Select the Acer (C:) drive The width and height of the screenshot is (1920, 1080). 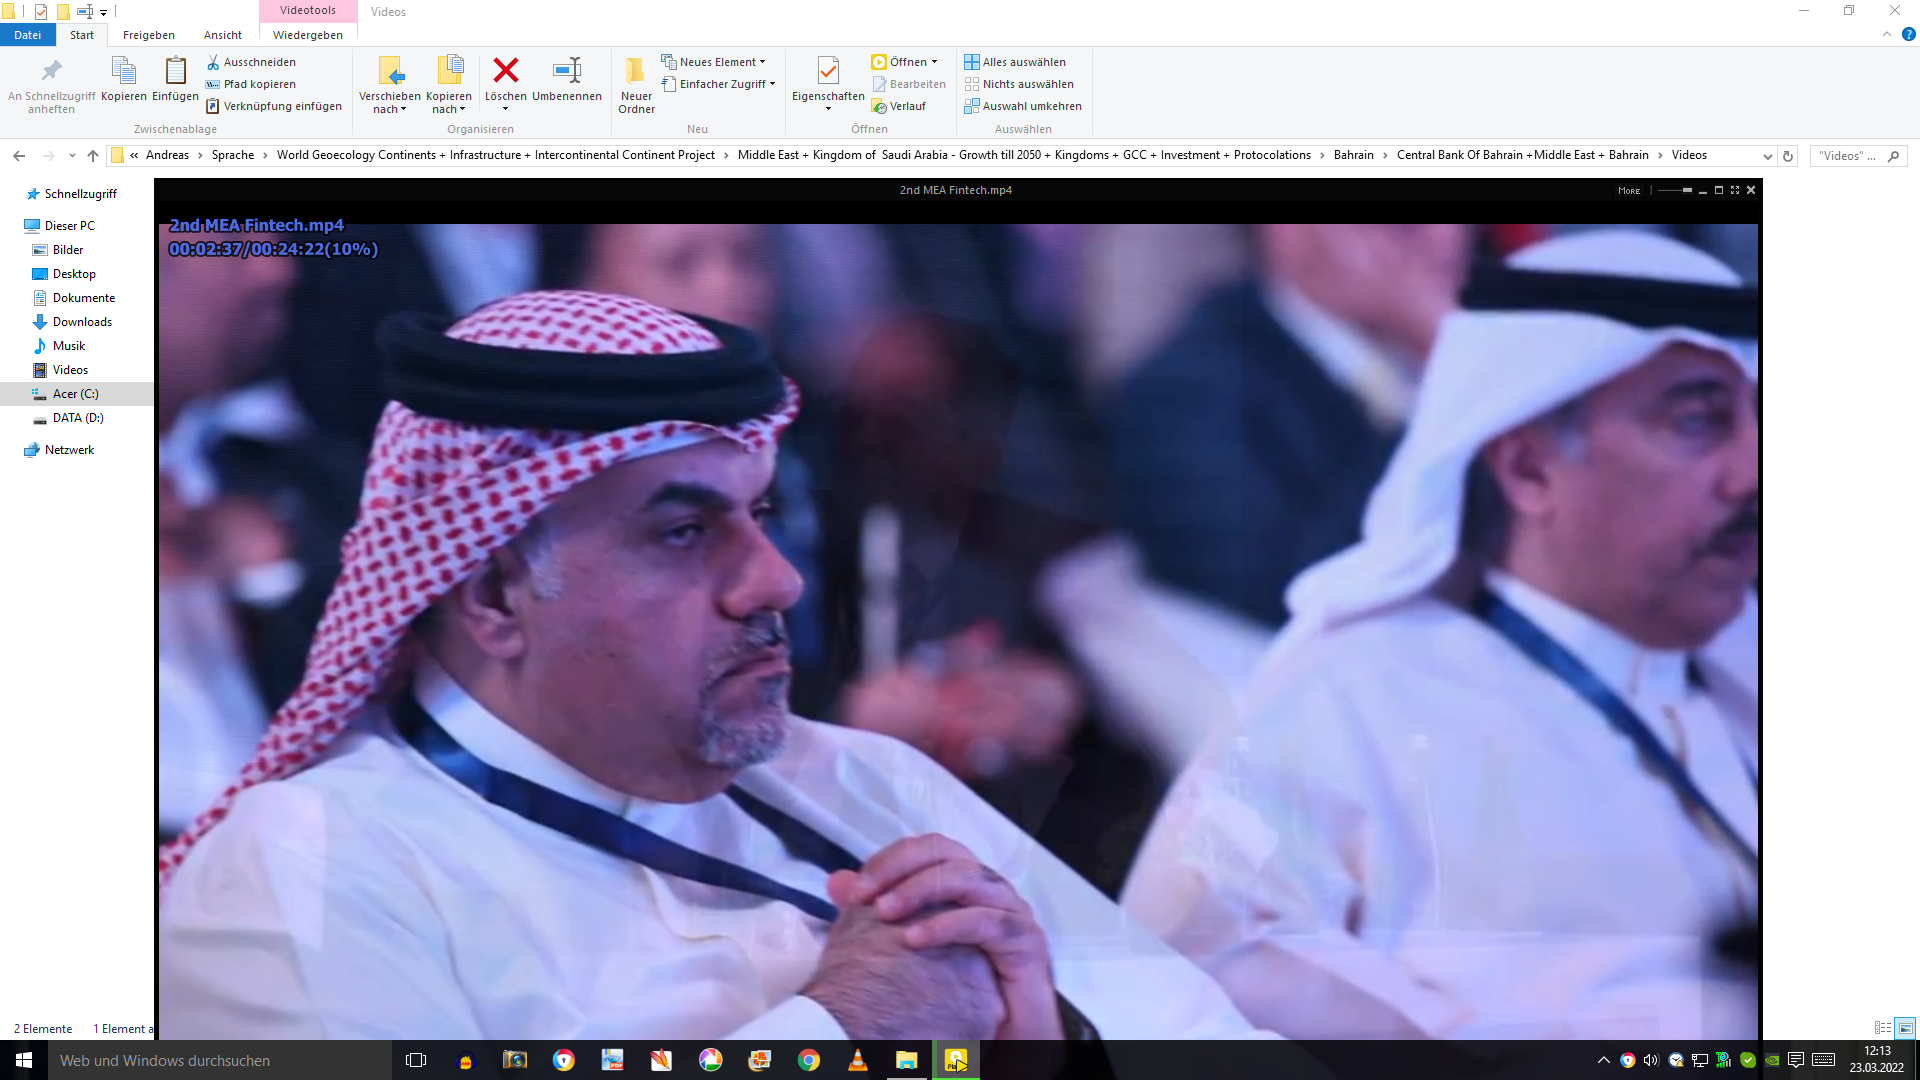pos(77,394)
